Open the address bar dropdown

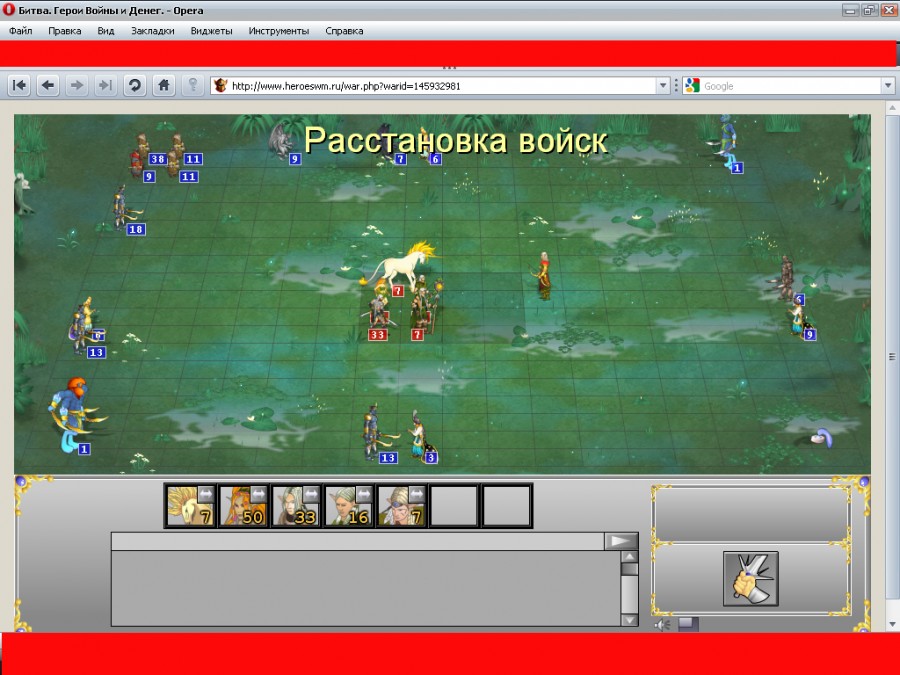(663, 86)
